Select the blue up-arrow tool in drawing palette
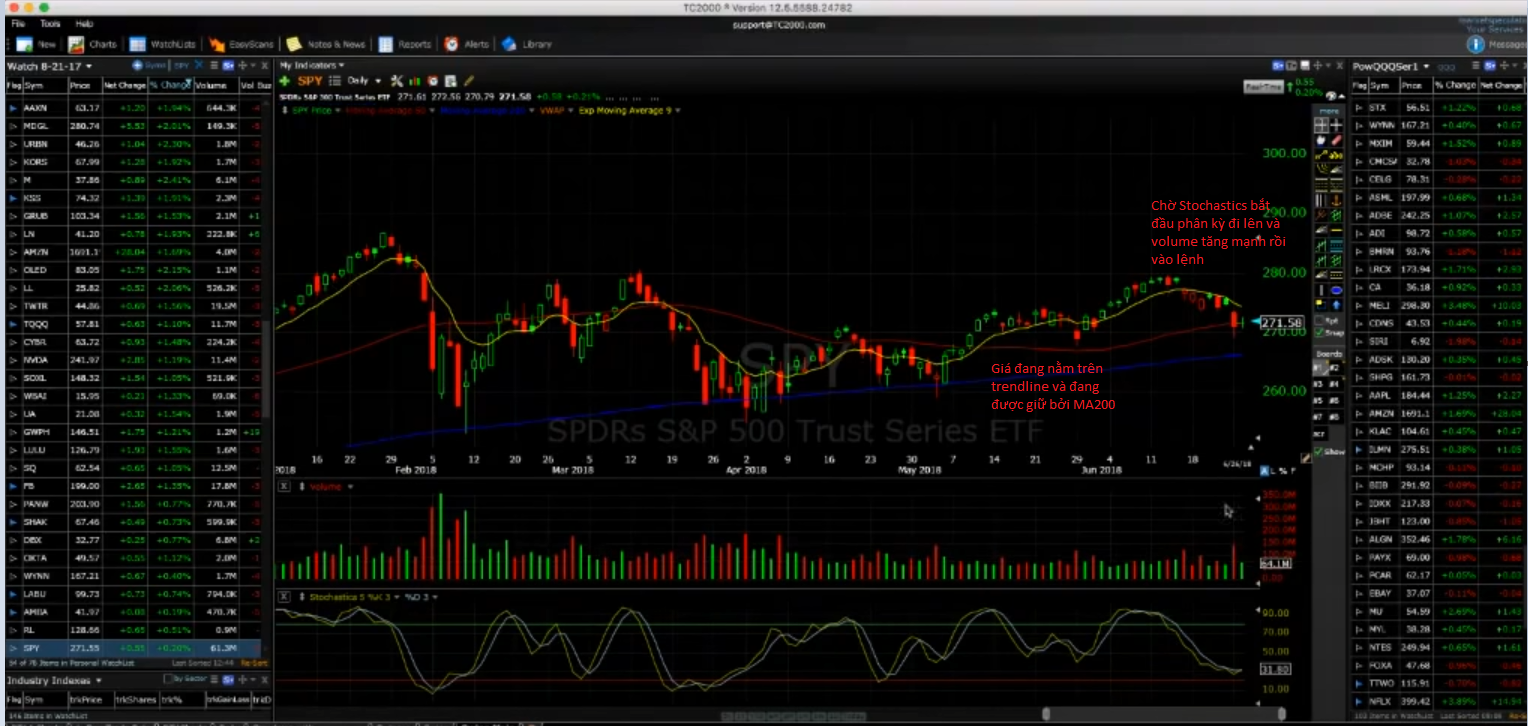Screen dimensions: 1528x726 click(x=1335, y=303)
